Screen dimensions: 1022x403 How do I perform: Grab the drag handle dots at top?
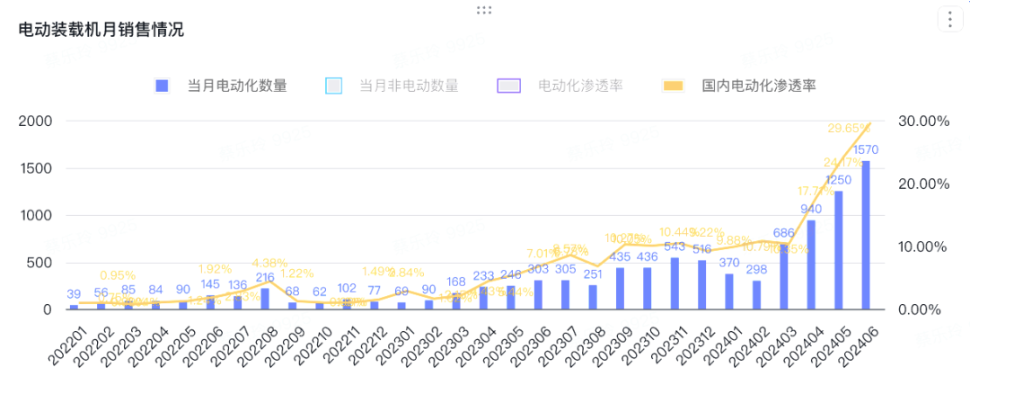click(484, 10)
